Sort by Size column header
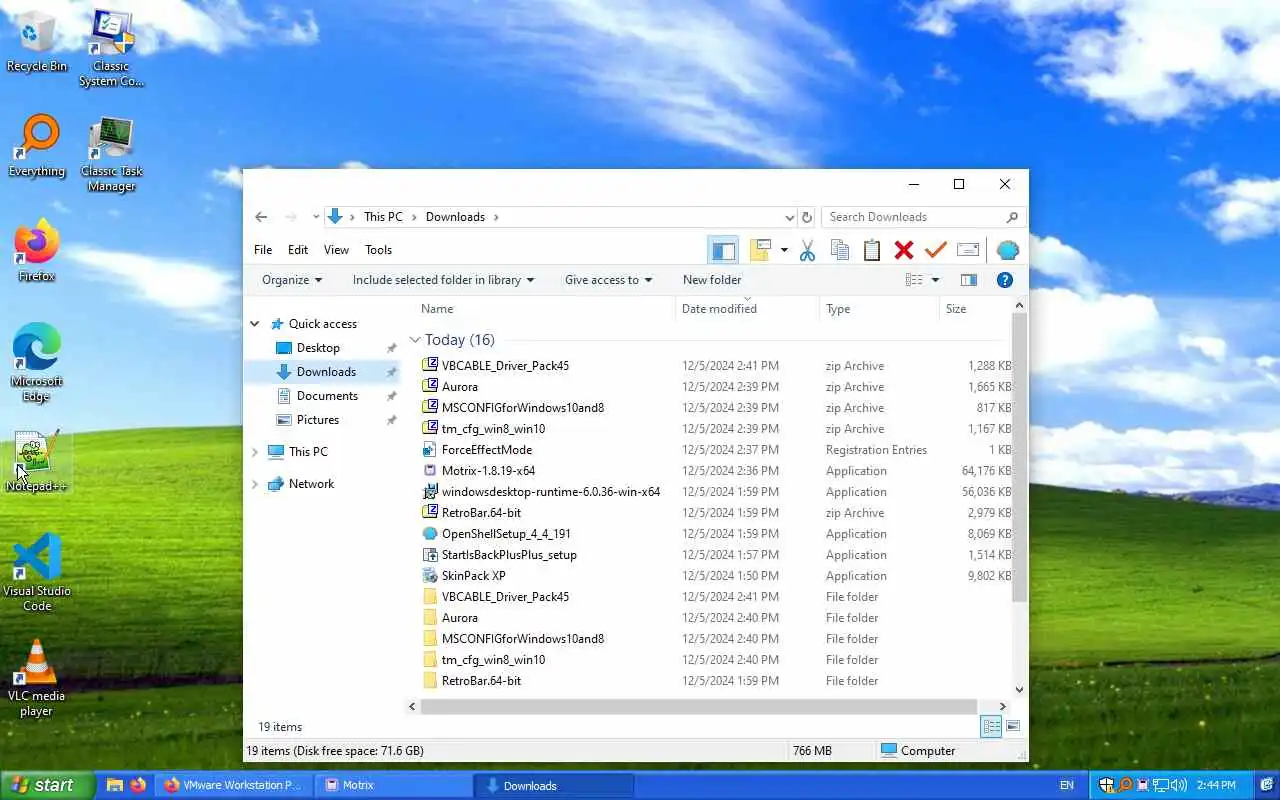This screenshot has width=1280, height=800. coord(976,309)
